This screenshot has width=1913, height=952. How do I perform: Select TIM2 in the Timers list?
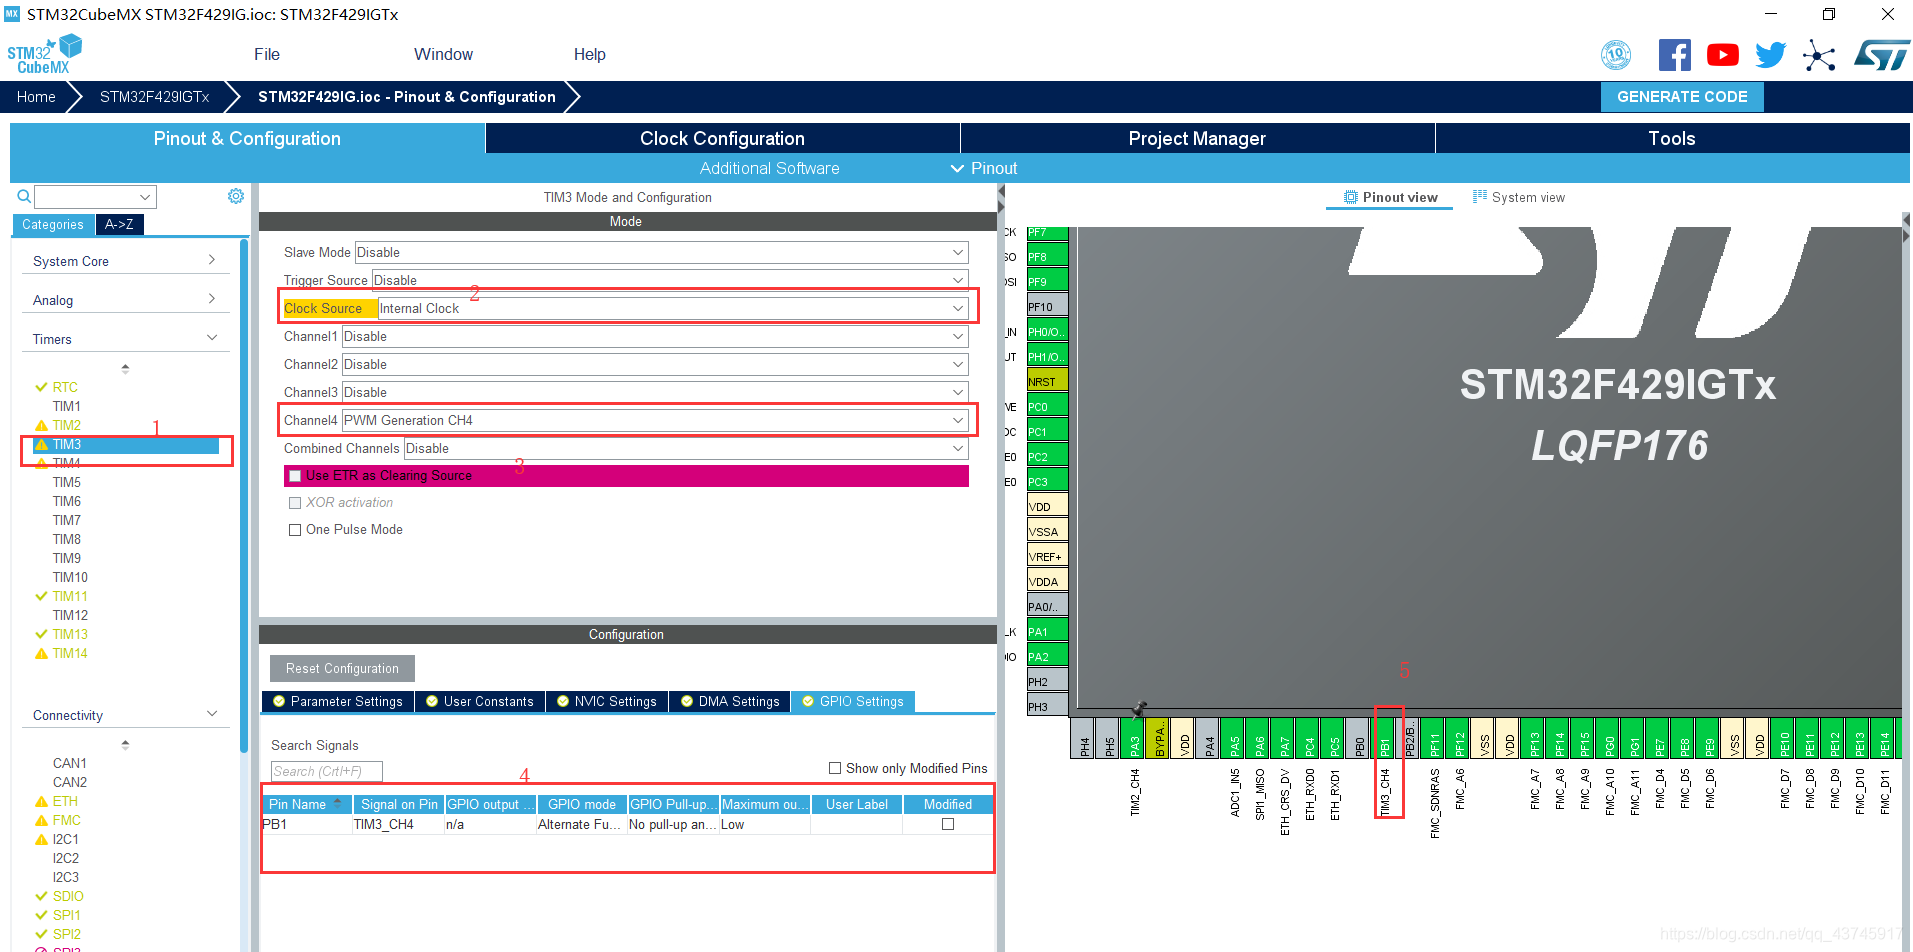coord(66,425)
